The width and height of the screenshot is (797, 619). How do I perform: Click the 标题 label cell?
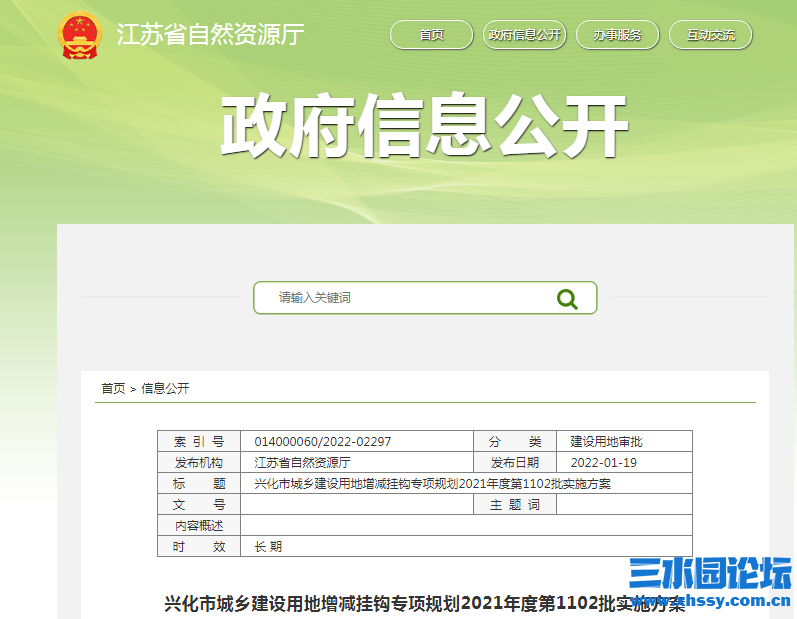coord(199,483)
